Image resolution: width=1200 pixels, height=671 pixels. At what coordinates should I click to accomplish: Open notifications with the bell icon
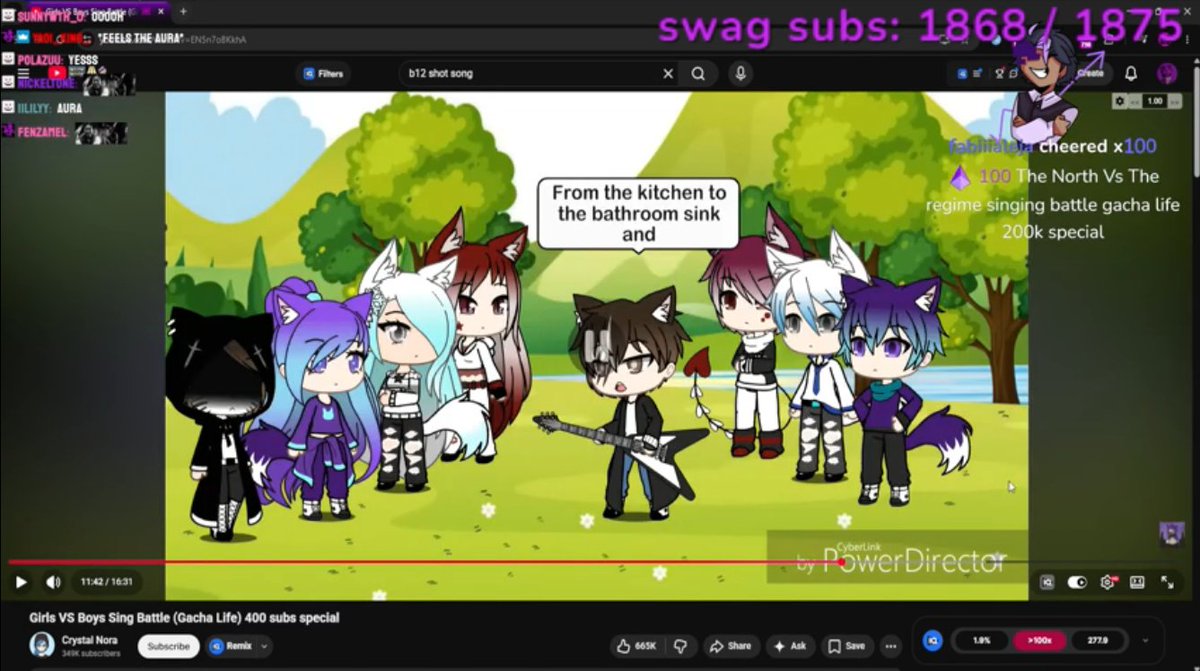click(x=1131, y=73)
